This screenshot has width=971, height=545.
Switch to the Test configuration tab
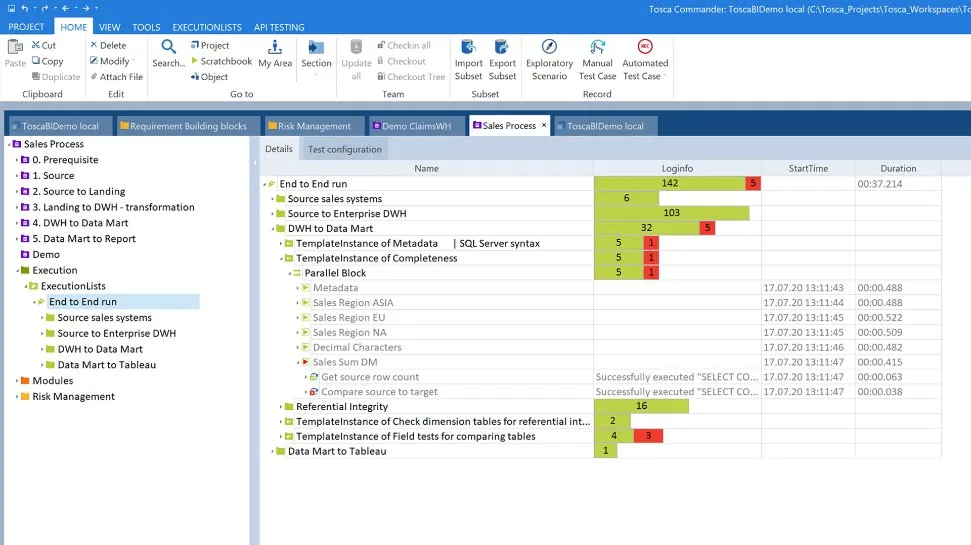[344, 149]
